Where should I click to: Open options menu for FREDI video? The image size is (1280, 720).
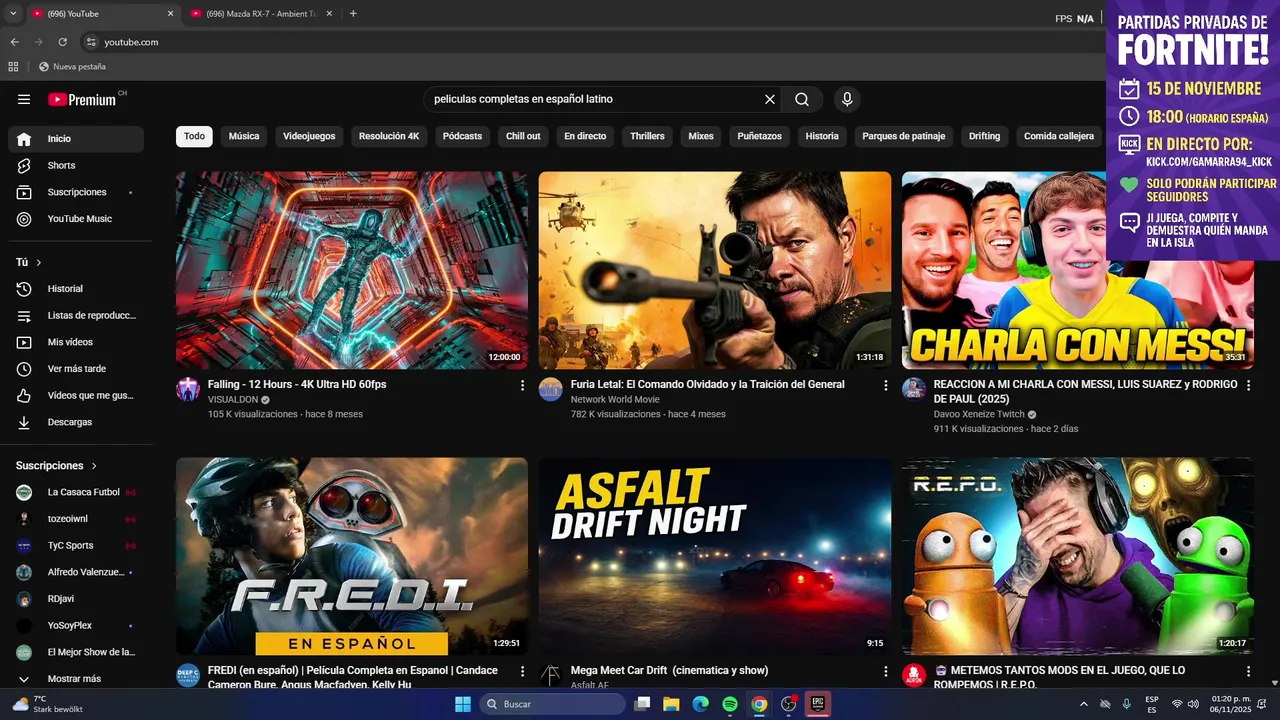coord(522,671)
